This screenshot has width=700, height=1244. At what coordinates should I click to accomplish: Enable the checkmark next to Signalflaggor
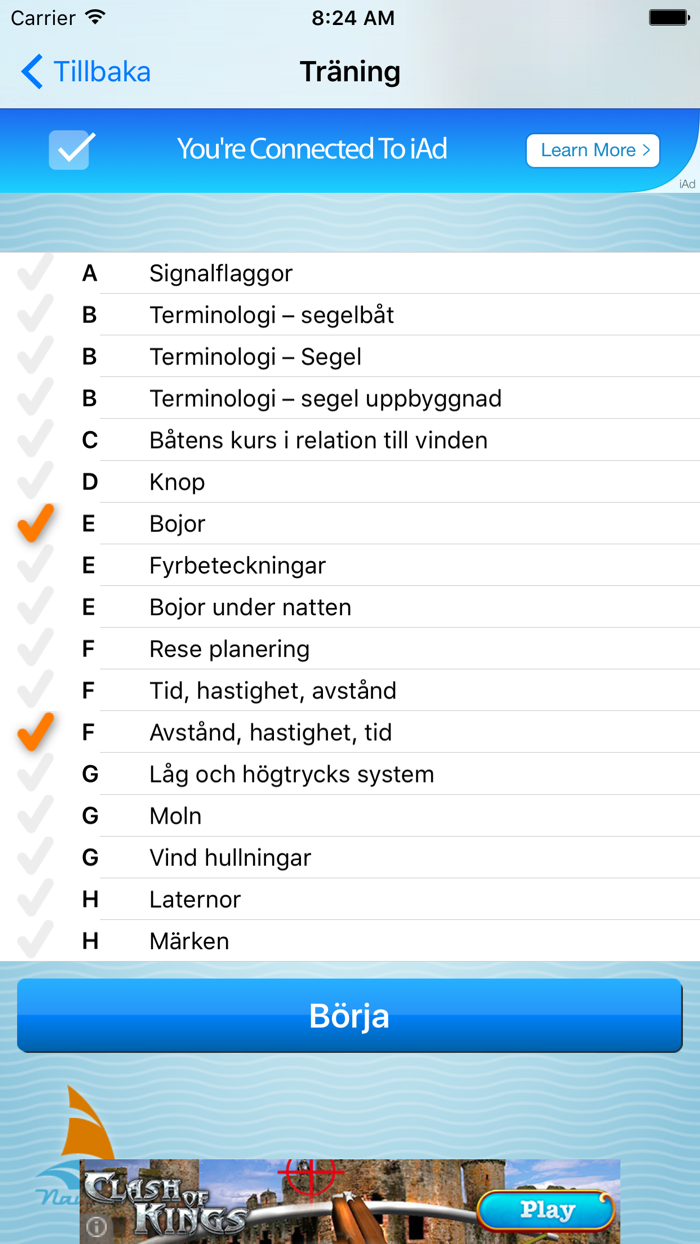(36, 272)
